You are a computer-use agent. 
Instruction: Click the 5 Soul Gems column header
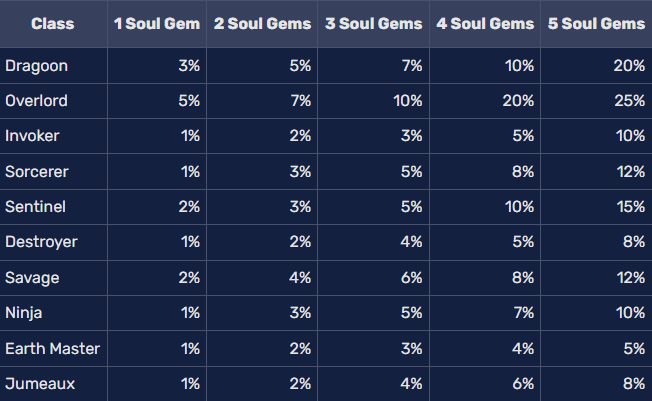[596, 23]
